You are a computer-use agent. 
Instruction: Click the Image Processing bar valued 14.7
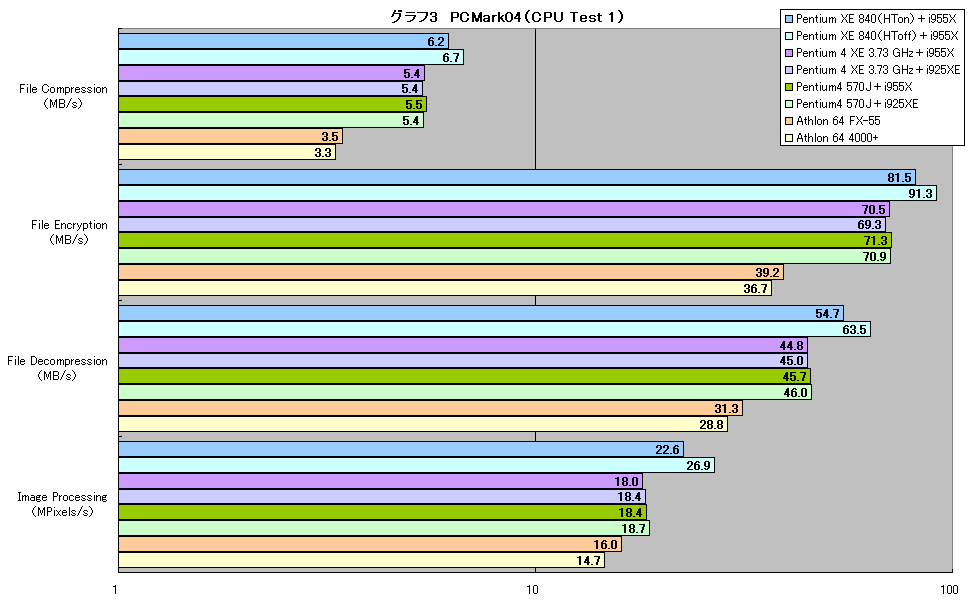pos(361,561)
